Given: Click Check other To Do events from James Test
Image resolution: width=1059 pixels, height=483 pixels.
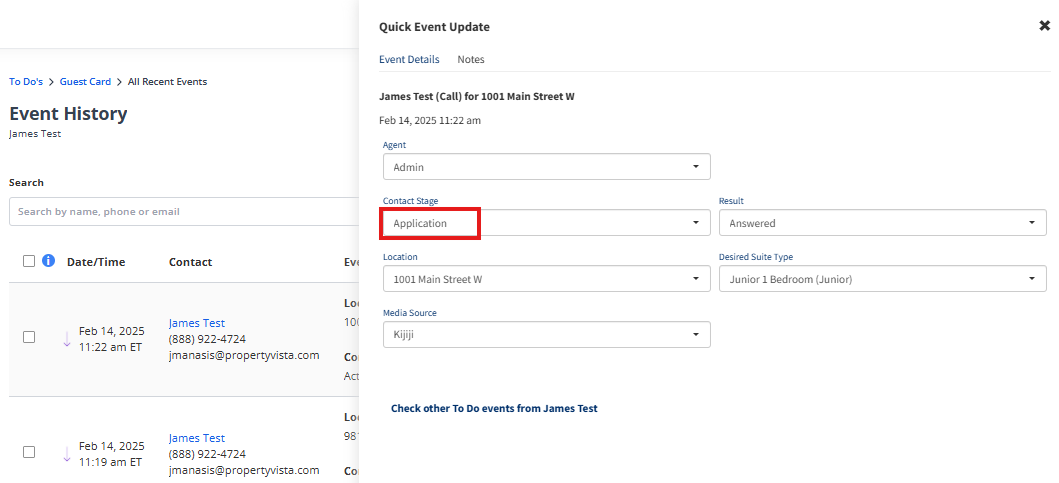Looking at the screenshot, I should [x=494, y=408].
